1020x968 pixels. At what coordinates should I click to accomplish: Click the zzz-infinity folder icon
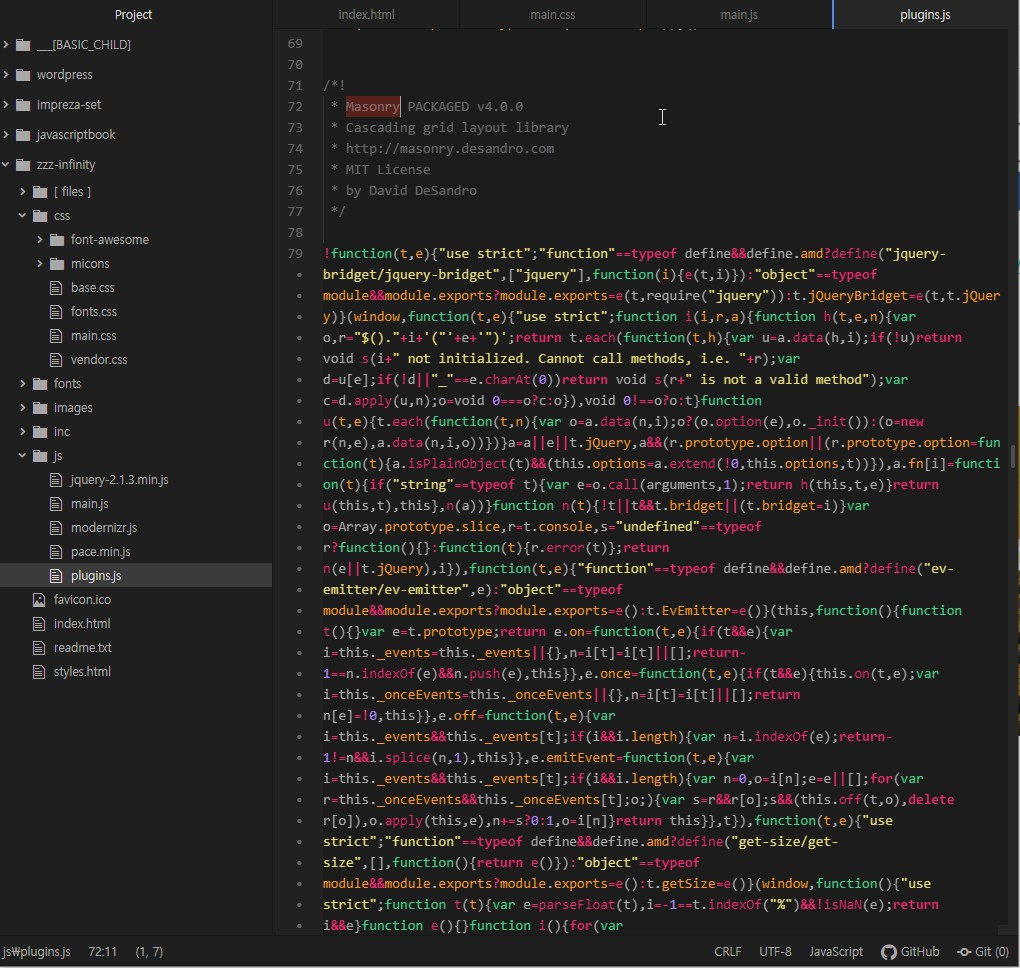click(23, 164)
